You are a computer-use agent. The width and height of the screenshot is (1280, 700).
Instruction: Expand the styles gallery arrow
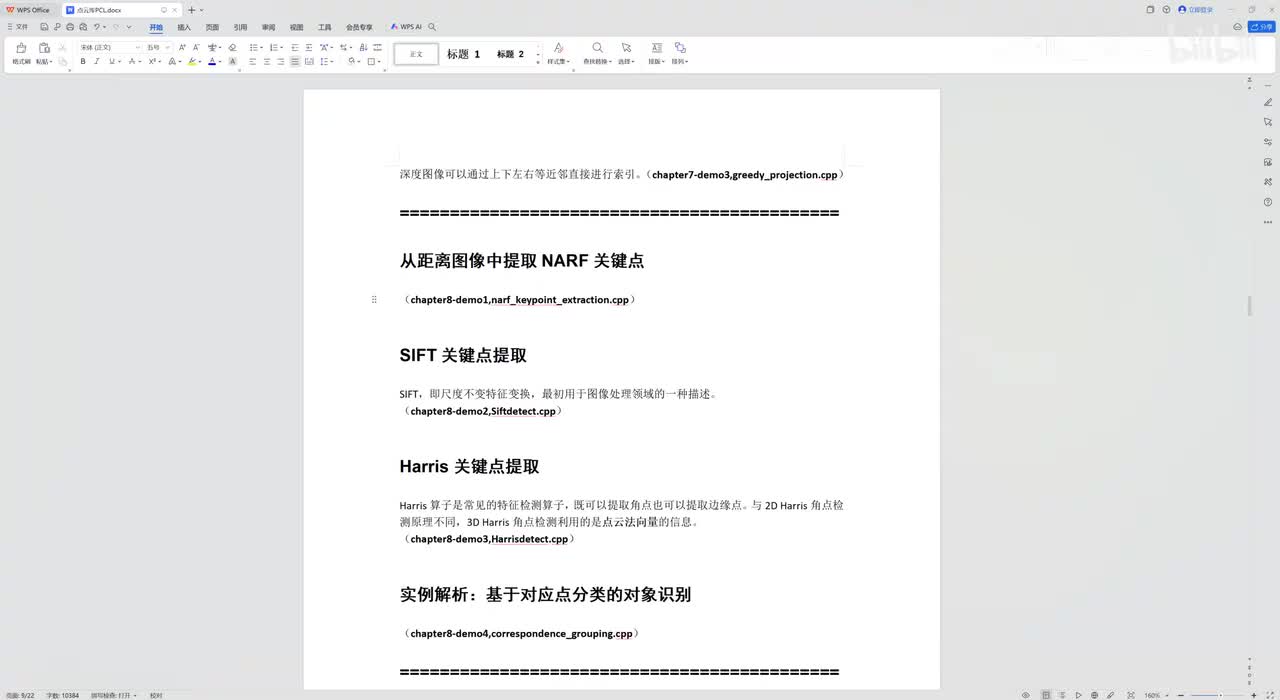(x=538, y=61)
